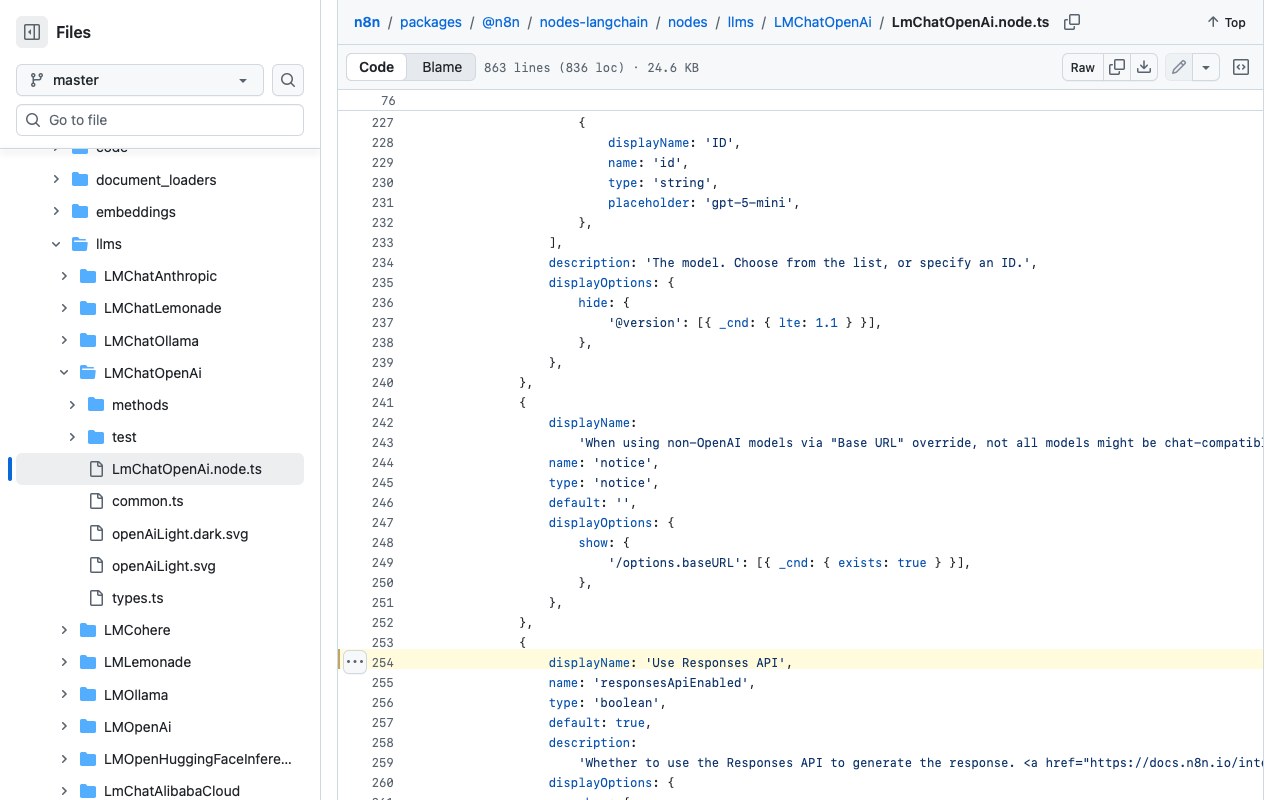Open LmChatOpenAi.node.ts in the file tree
This screenshot has height=800, width=1280.
(x=160, y=469)
